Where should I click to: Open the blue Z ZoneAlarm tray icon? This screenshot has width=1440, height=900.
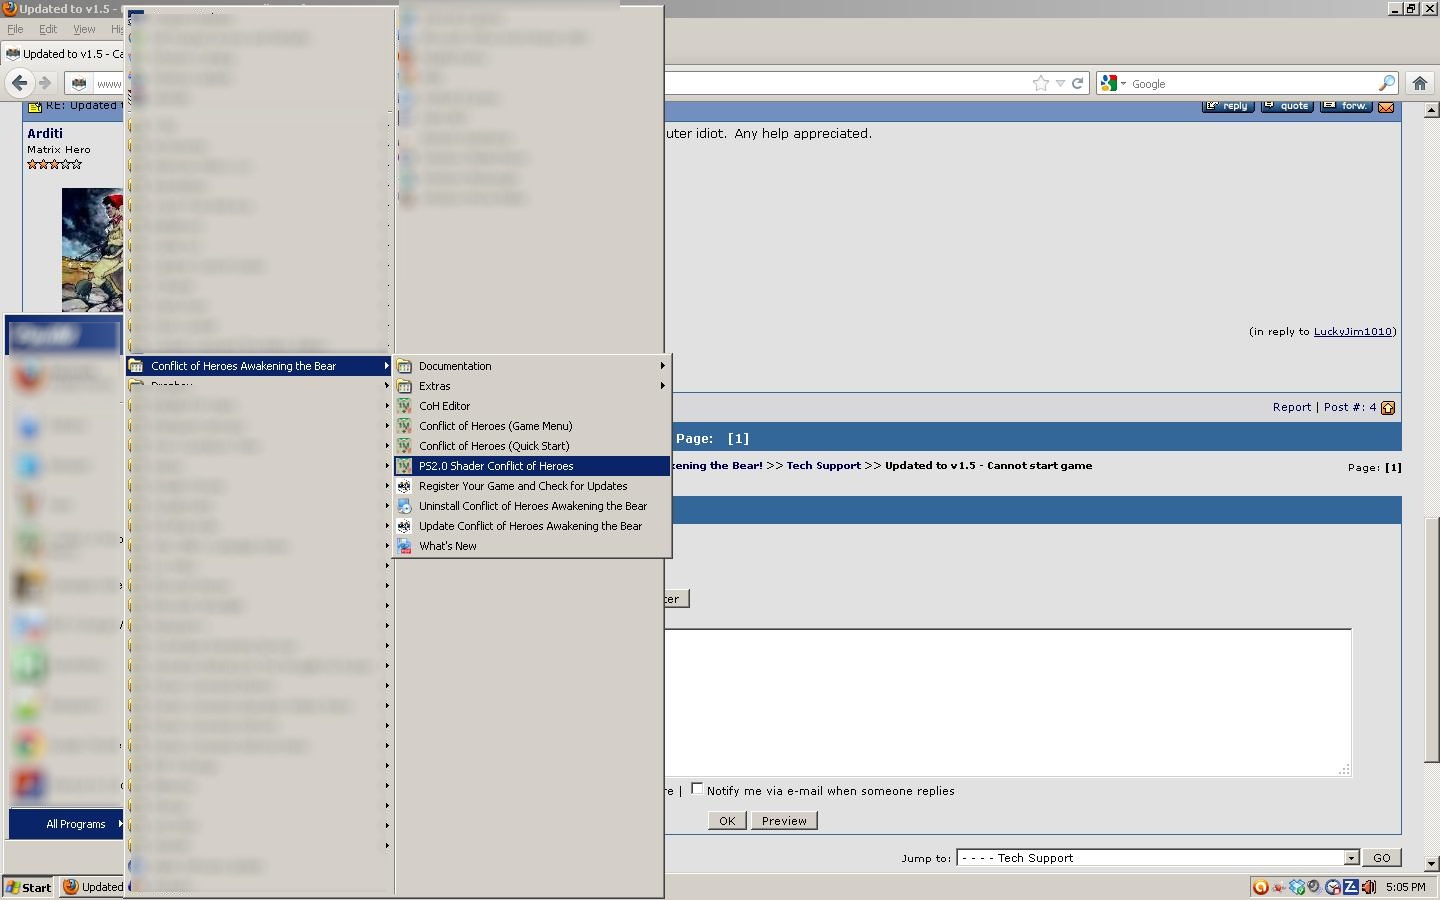click(1351, 887)
